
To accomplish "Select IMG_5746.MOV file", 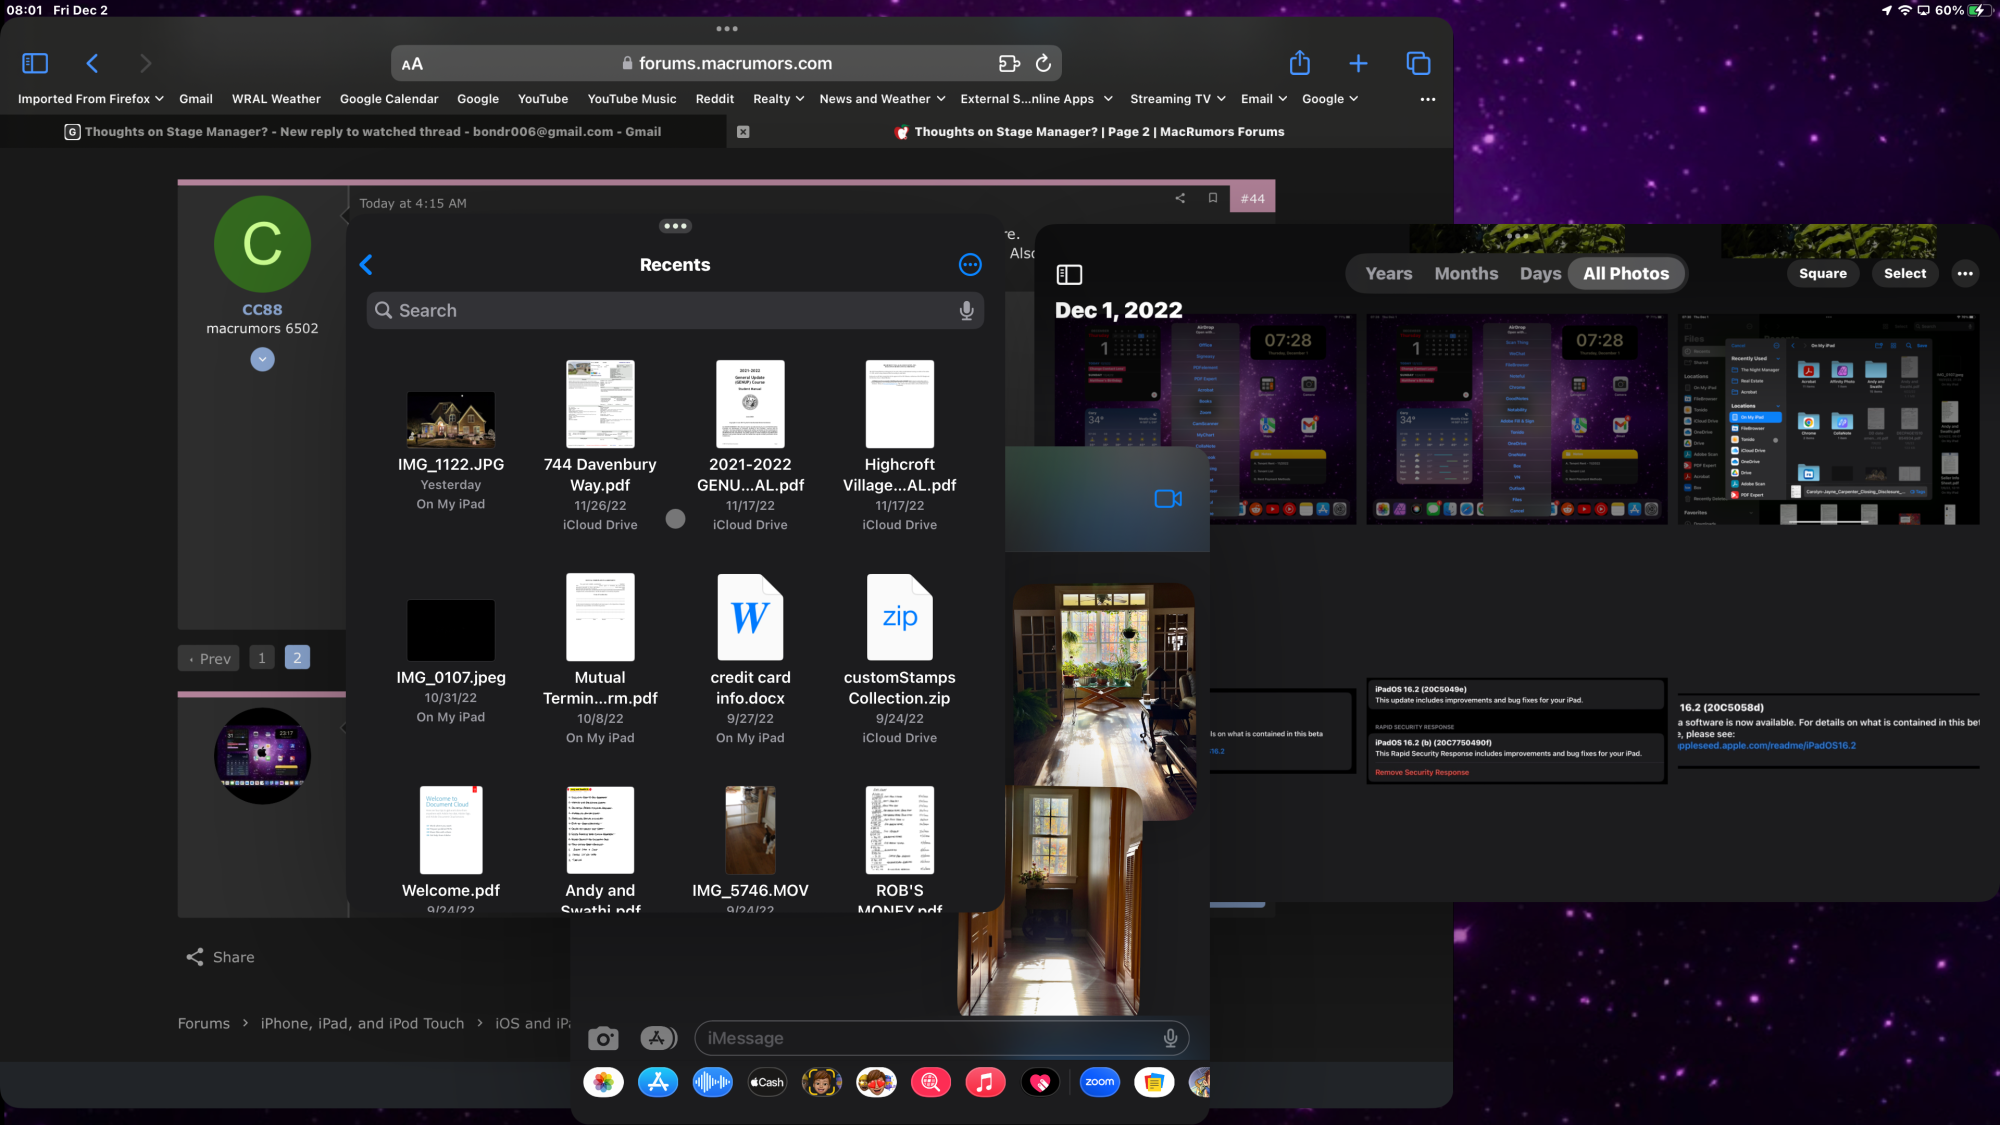I will click(x=750, y=848).
